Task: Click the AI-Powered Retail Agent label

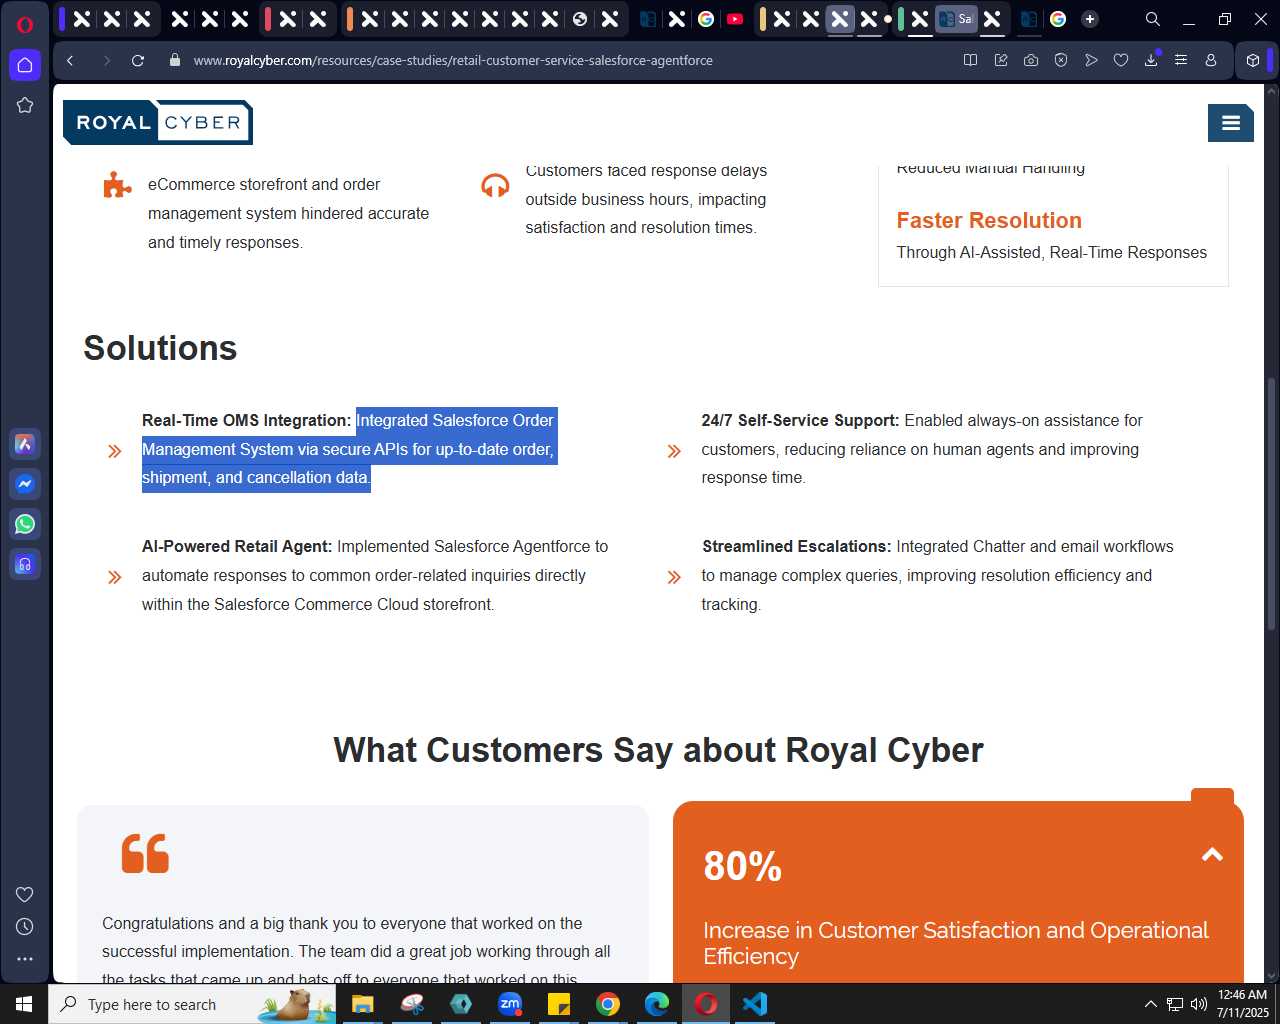Action: coord(237,546)
